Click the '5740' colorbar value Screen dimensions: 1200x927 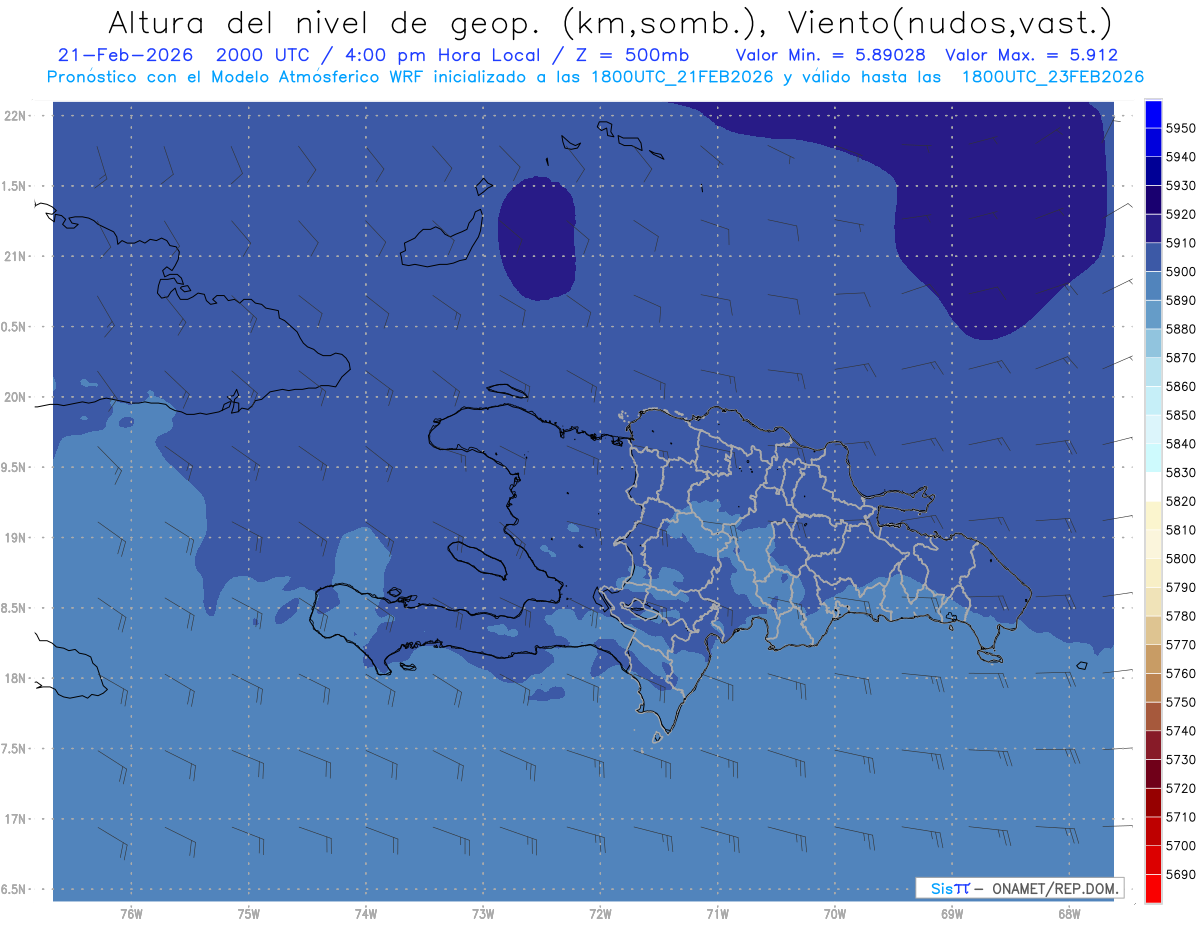click(1181, 731)
